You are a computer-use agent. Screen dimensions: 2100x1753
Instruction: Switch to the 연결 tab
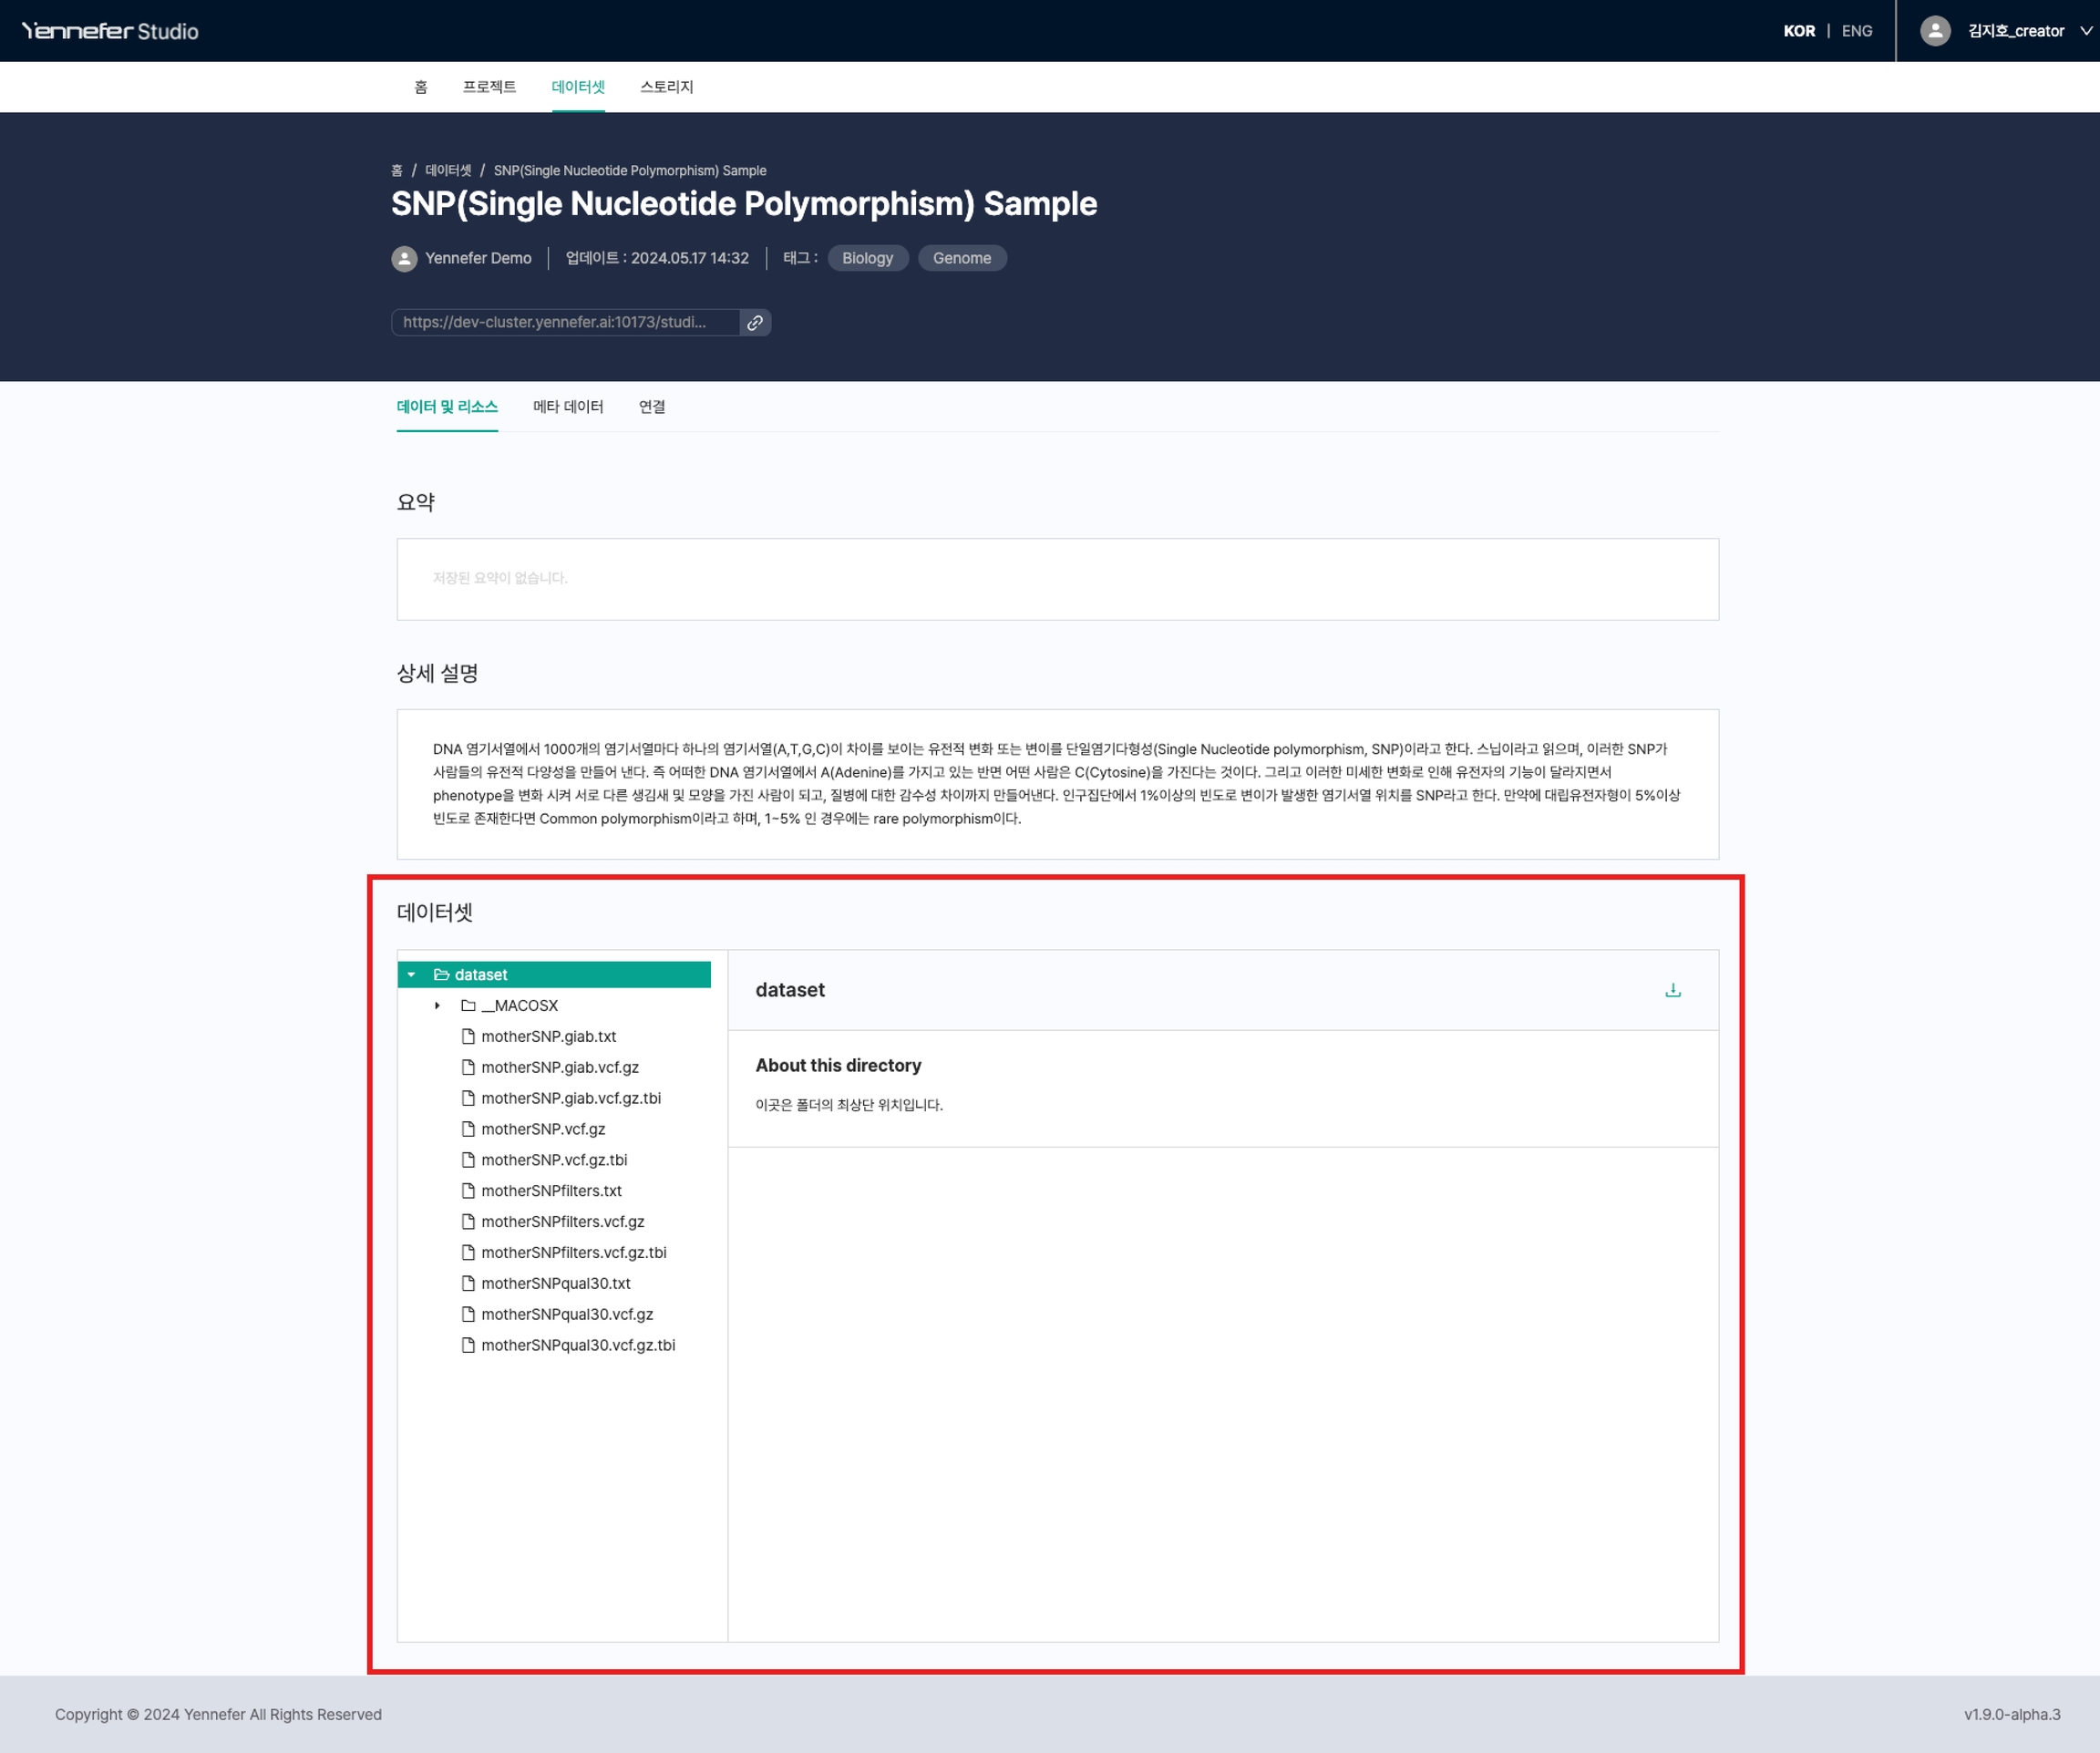click(x=652, y=406)
